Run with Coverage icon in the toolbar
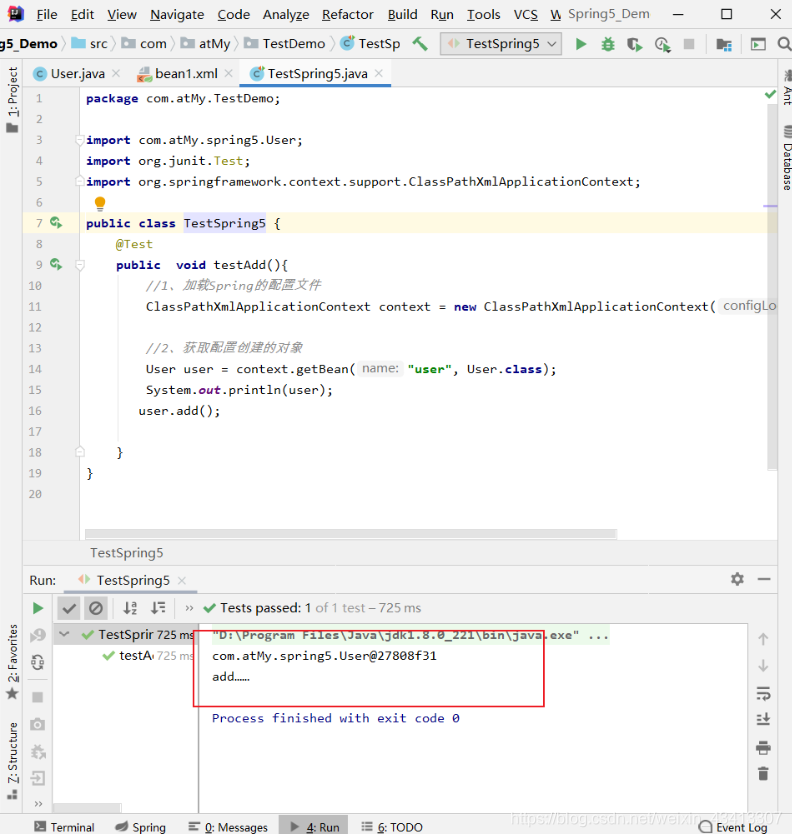792x837 pixels. coord(635,44)
